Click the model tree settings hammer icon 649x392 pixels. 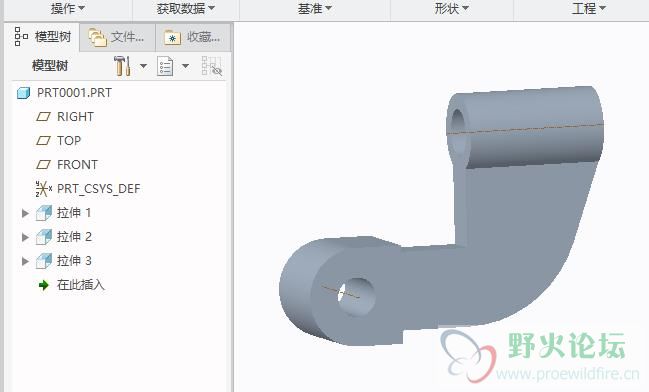pyautogui.click(x=123, y=66)
